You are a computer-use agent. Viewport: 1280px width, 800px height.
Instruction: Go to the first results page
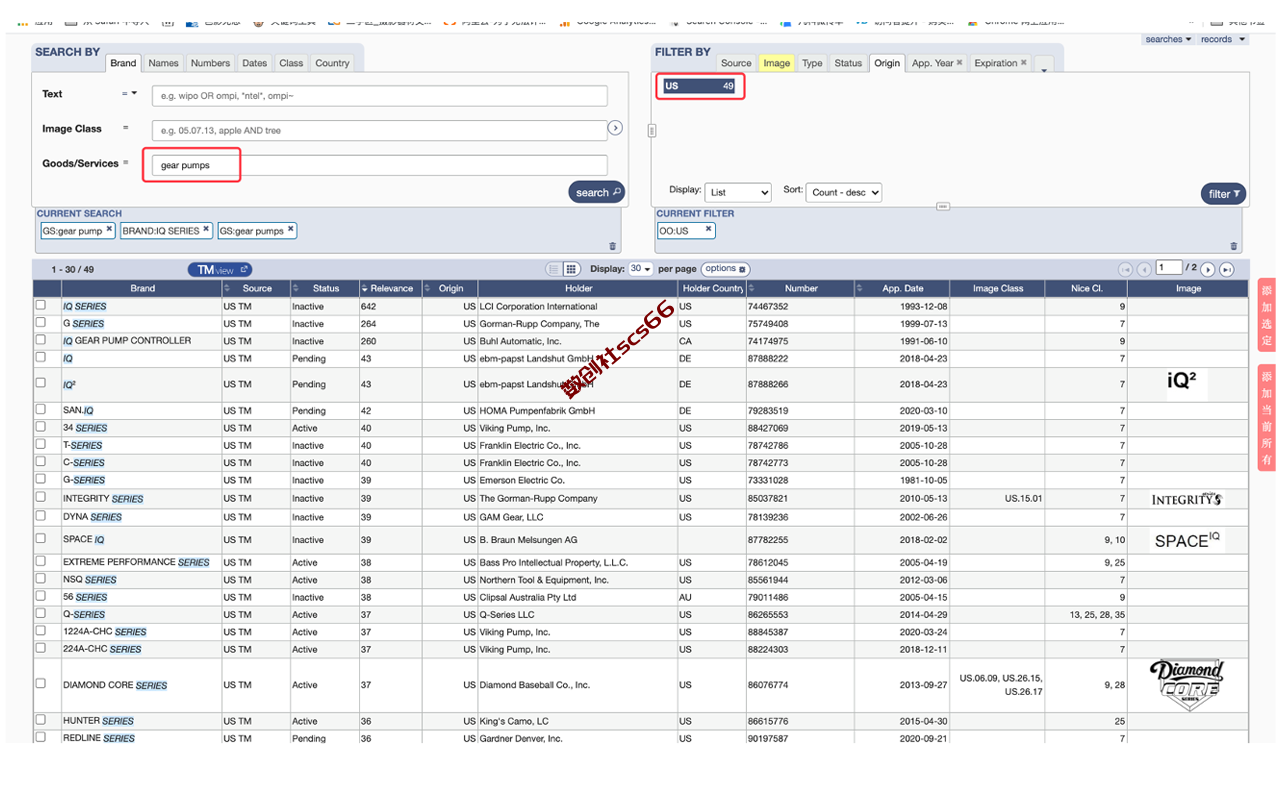tap(1126, 269)
